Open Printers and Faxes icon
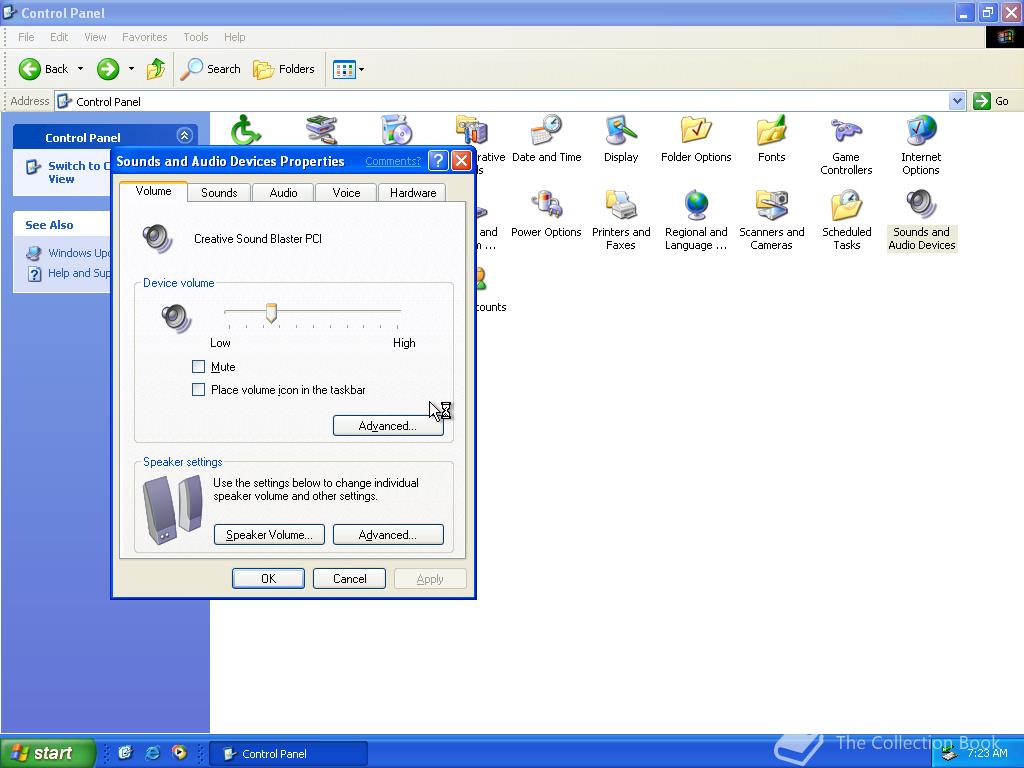The height and width of the screenshot is (768, 1024). [620, 219]
